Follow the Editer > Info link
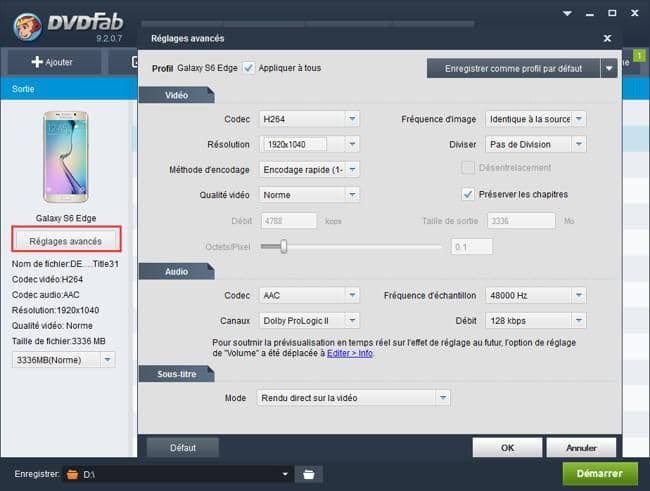 pyautogui.click(x=350, y=353)
